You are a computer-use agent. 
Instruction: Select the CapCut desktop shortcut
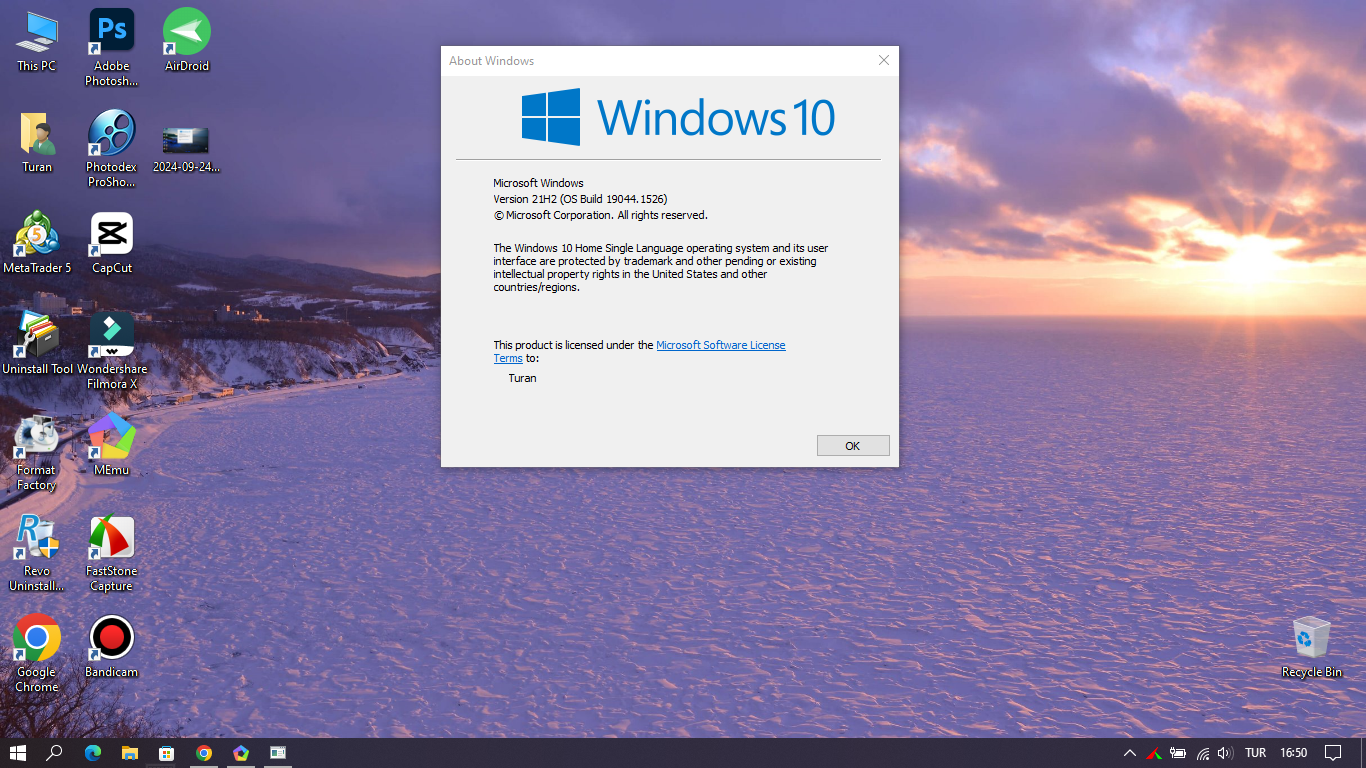[x=111, y=242]
